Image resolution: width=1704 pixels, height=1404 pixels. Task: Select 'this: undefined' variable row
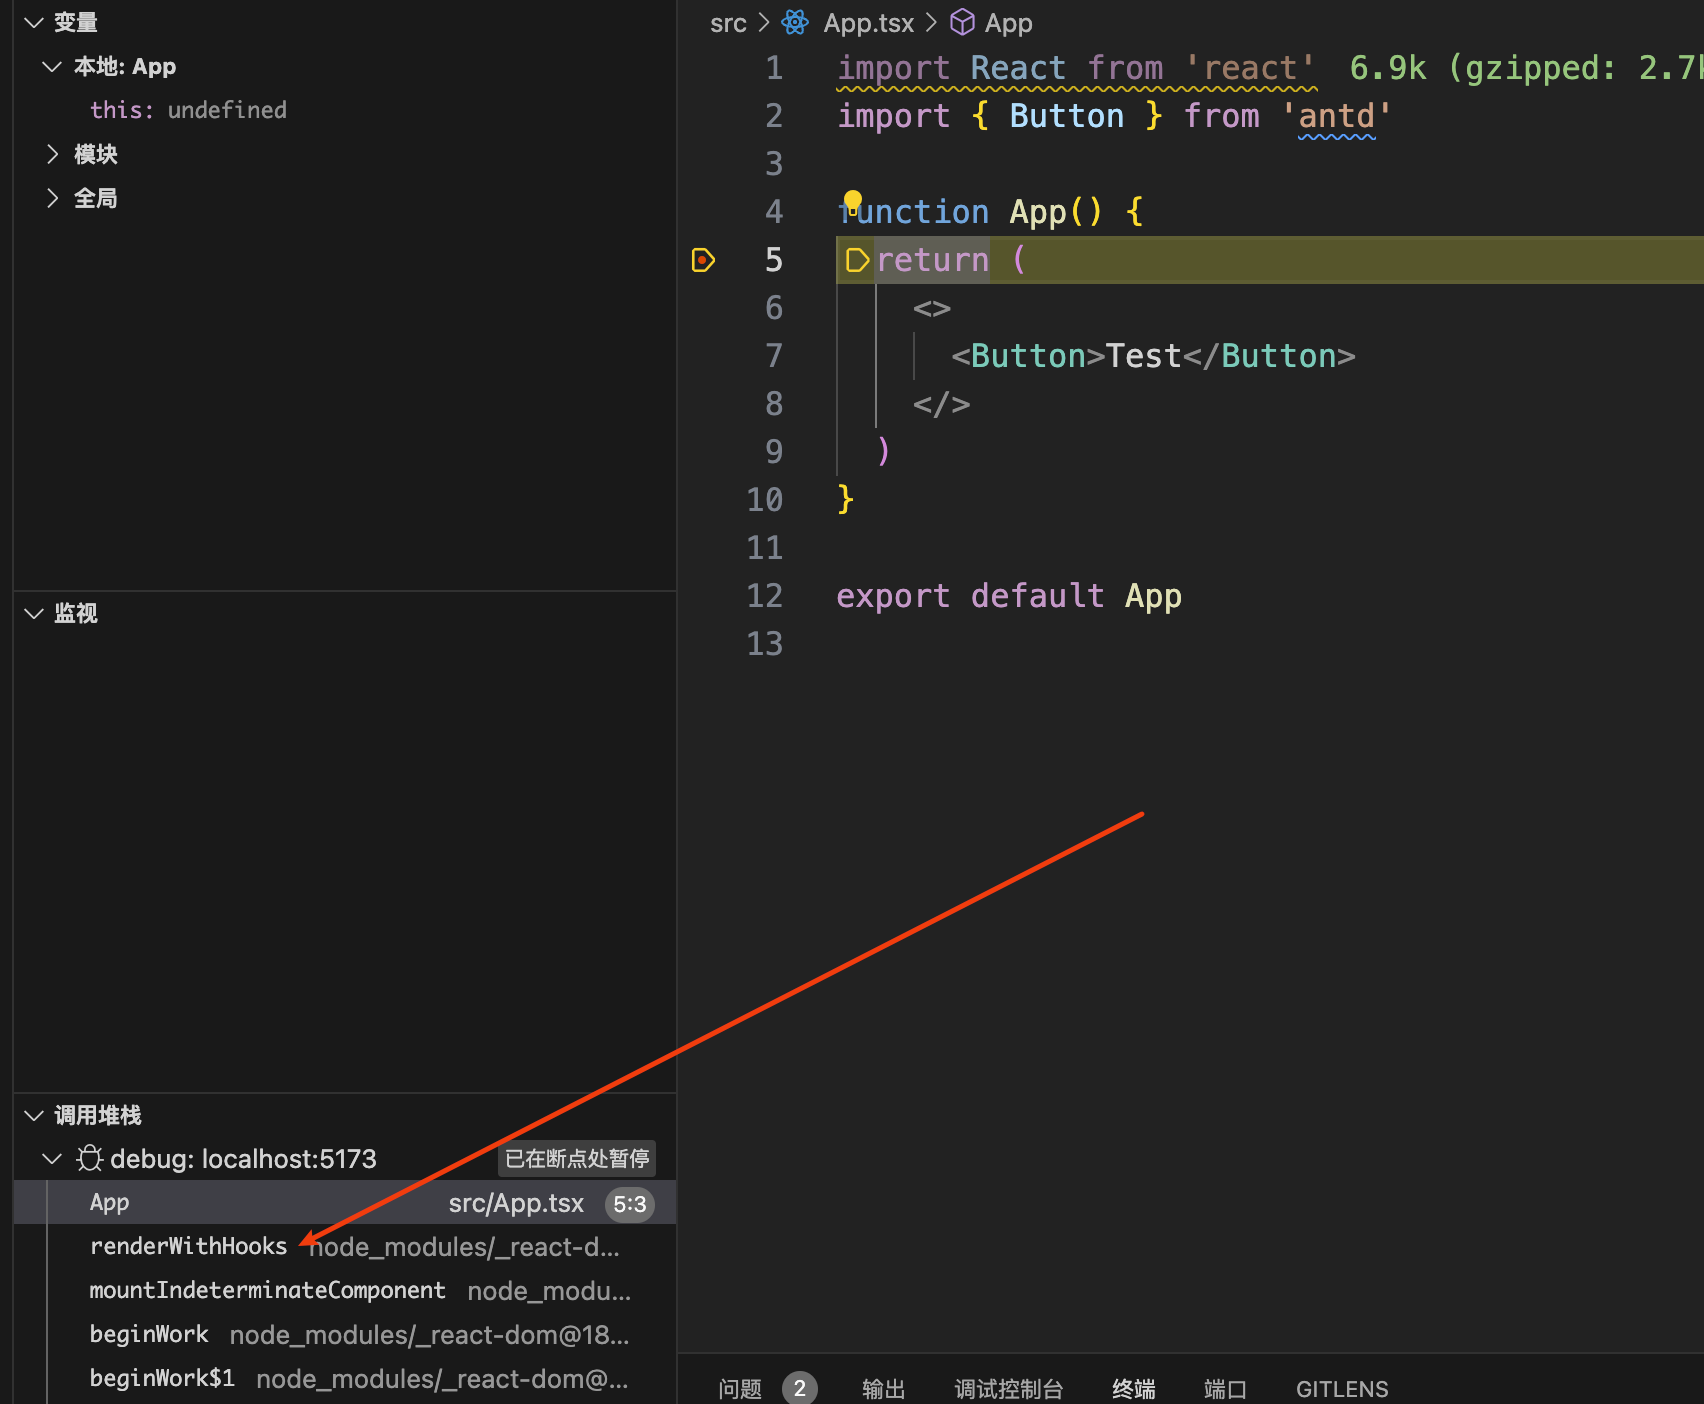coord(345,110)
